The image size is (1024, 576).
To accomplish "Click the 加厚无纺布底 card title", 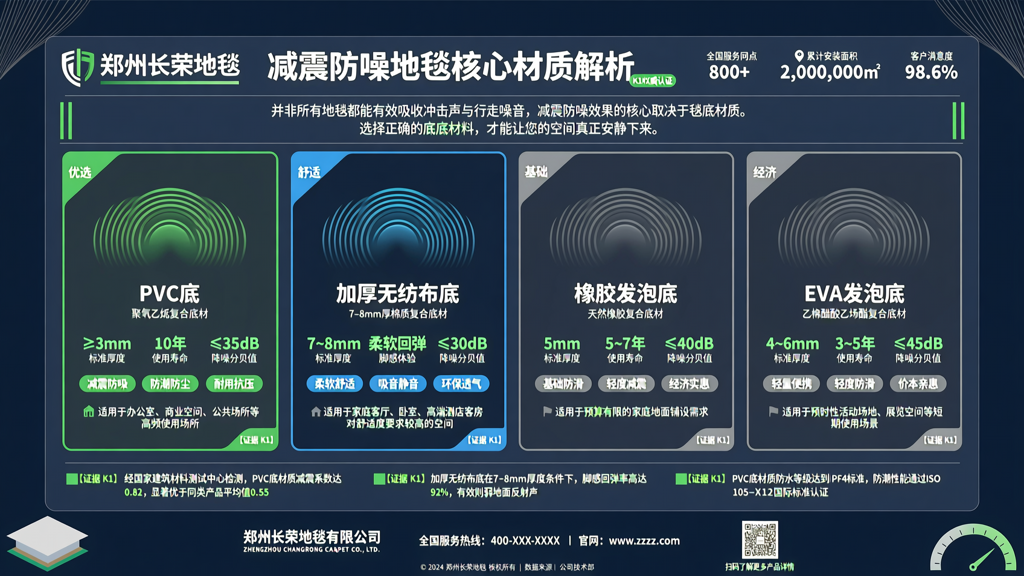I will (x=398, y=293).
